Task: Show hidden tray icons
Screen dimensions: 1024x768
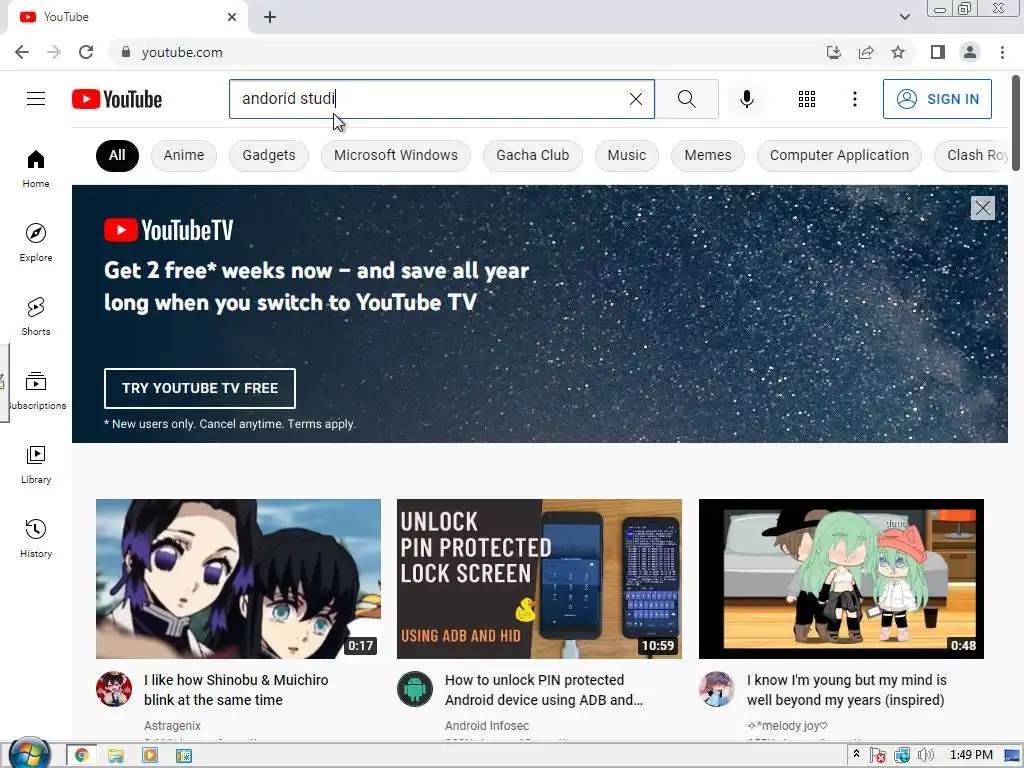Action: click(x=856, y=754)
